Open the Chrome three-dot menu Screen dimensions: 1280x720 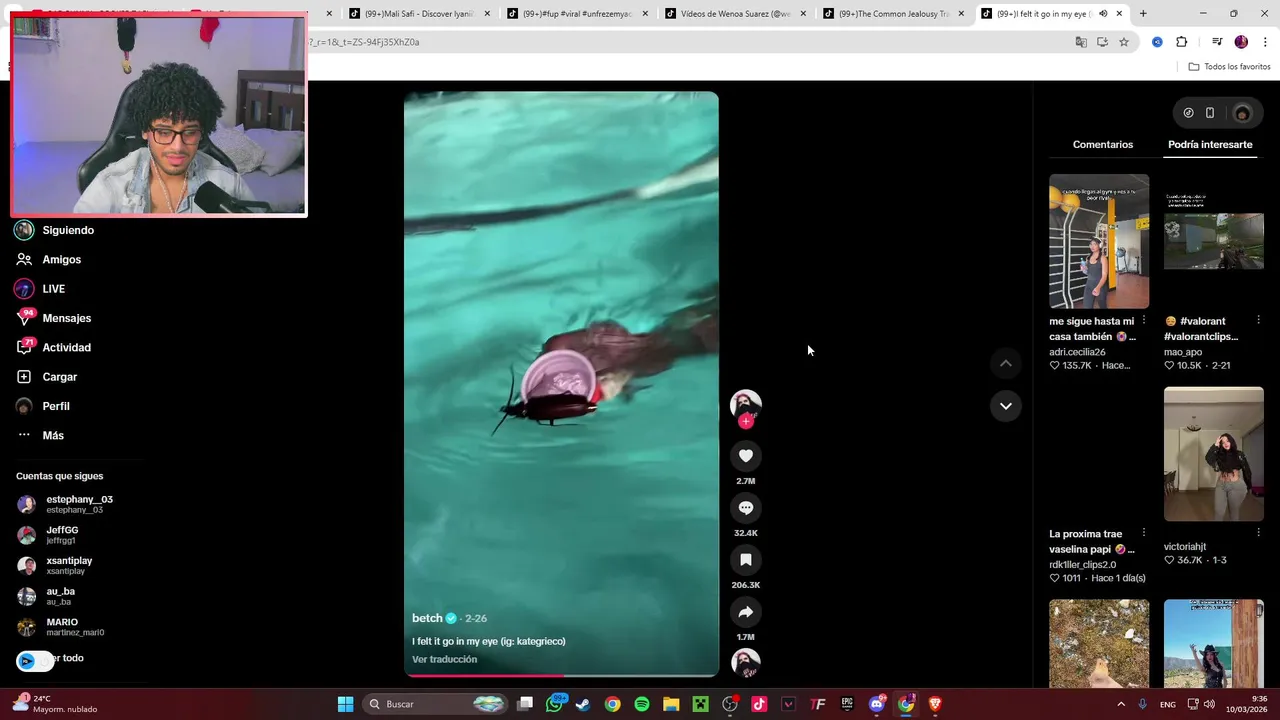point(1265,42)
